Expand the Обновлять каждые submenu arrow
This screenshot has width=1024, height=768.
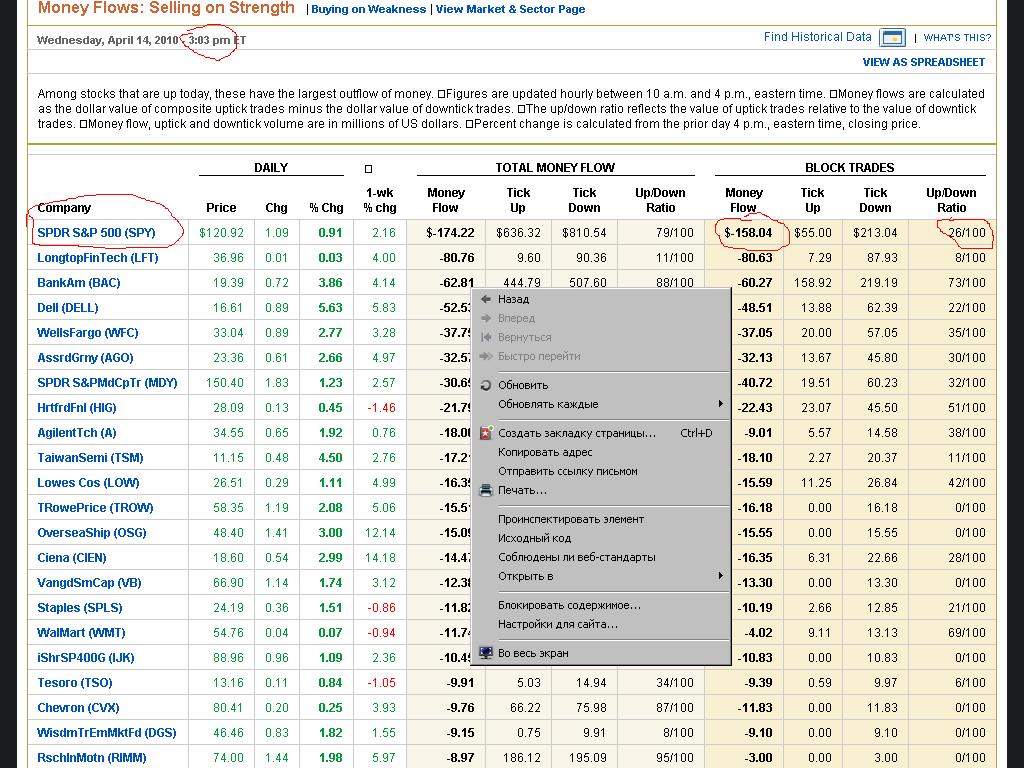point(719,404)
